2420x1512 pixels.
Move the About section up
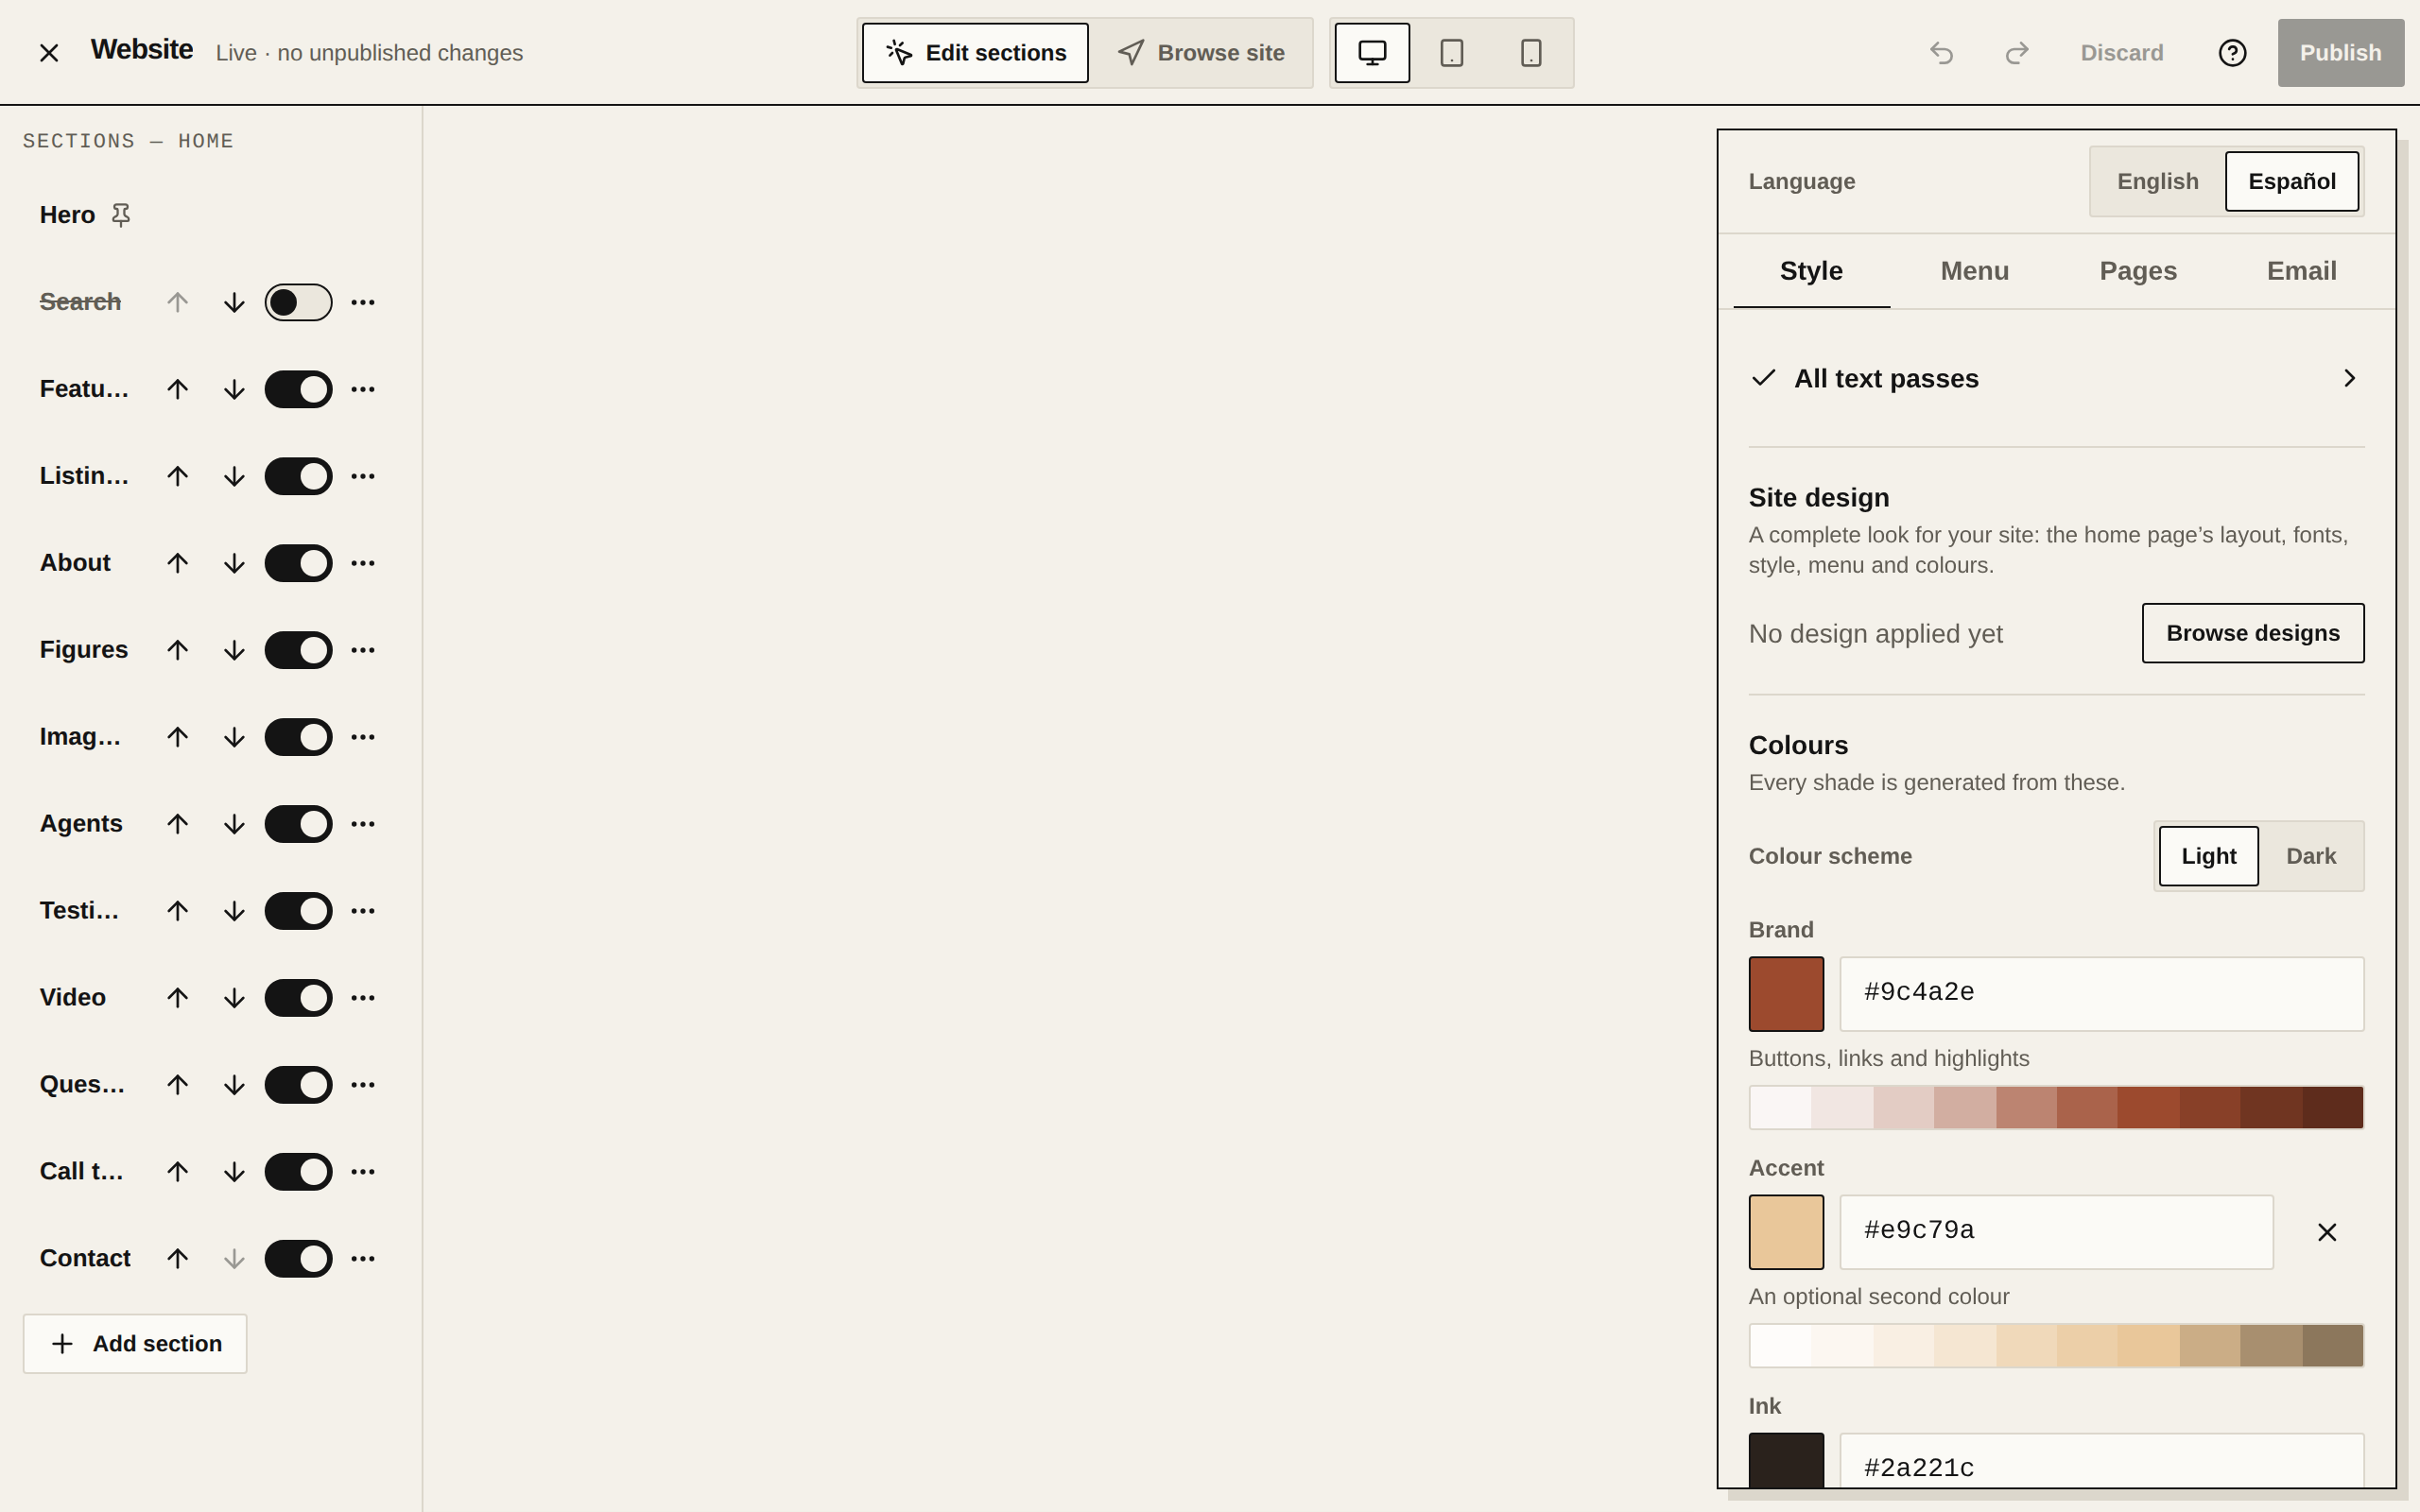(178, 563)
